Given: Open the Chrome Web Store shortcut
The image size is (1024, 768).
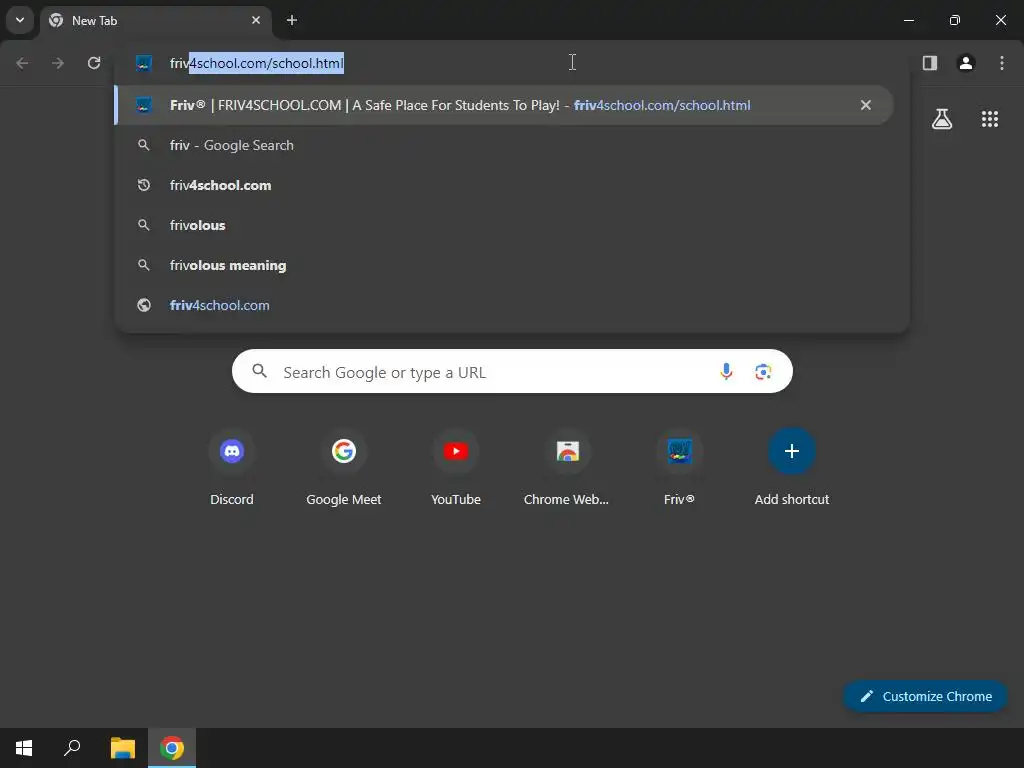Looking at the screenshot, I should (567, 469).
